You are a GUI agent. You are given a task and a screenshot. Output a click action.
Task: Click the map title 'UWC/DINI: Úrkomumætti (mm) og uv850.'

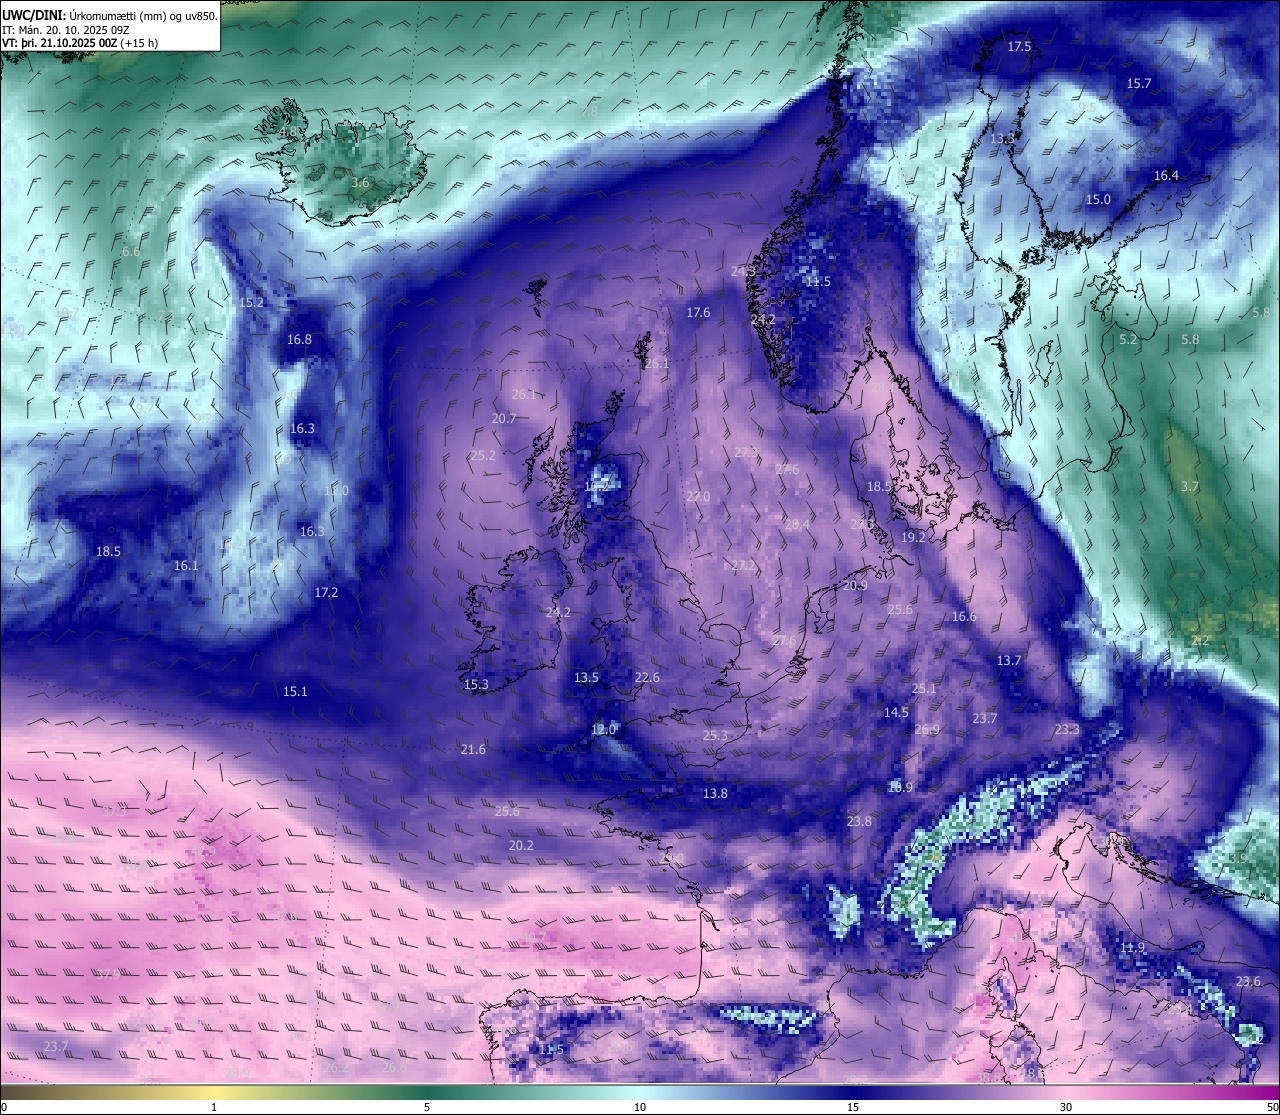pos(109,15)
